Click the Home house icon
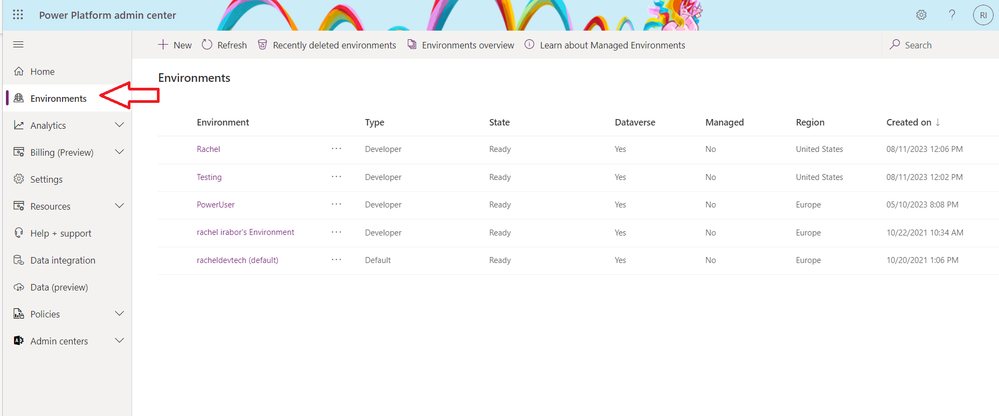Image resolution: width=999 pixels, height=416 pixels. 18,71
